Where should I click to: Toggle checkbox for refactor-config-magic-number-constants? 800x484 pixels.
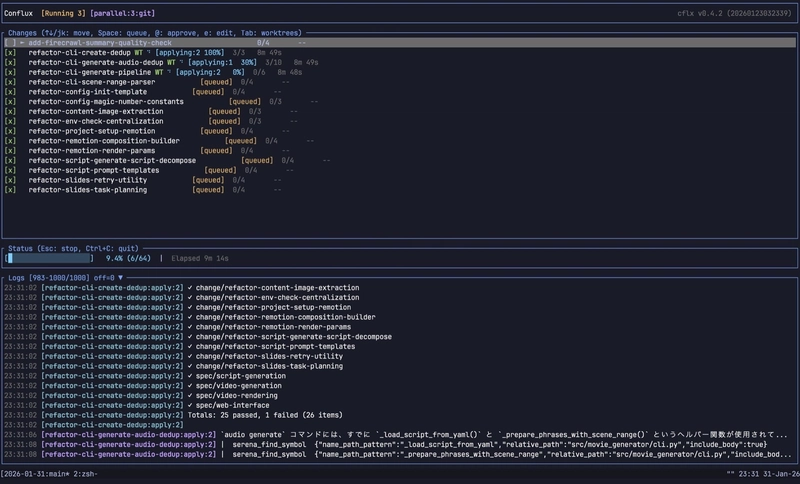point(10,101)
